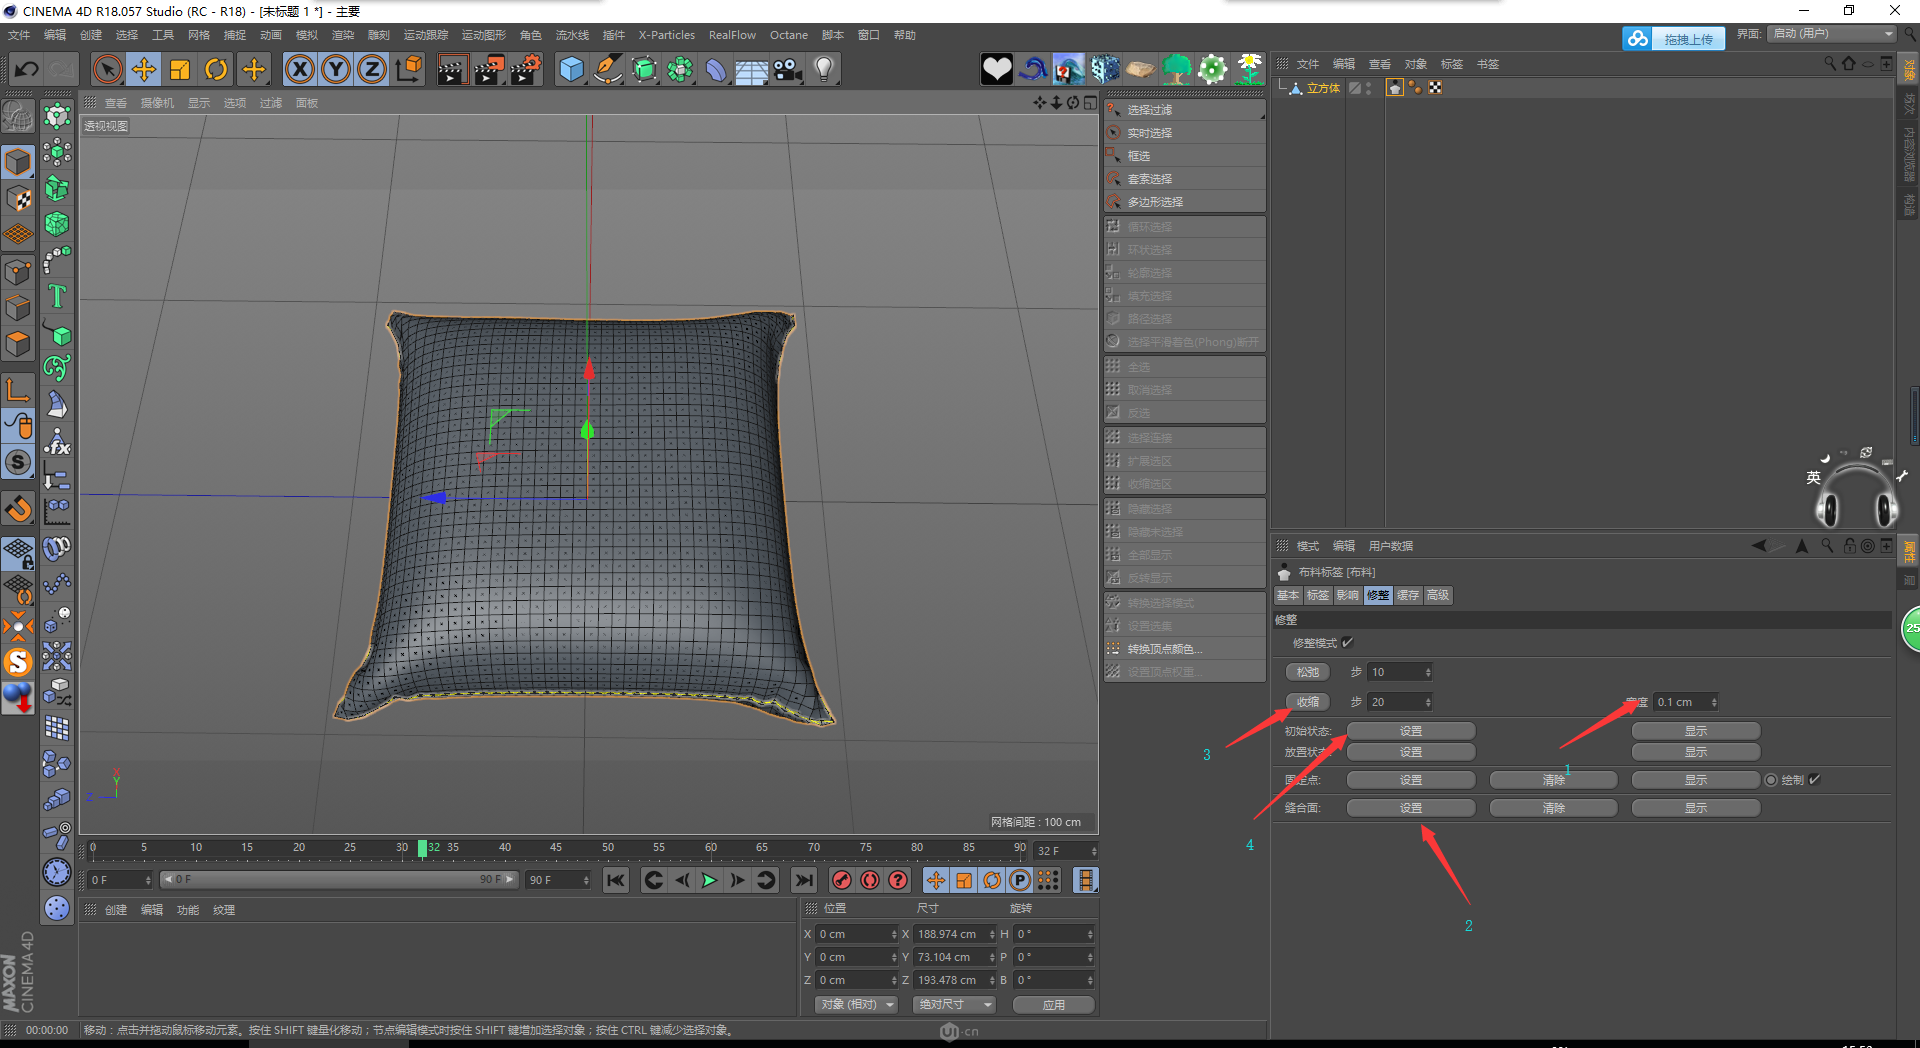Viewport: 1920px width, 1048px height.
Task: Open the 模拟 menu
Action: coord(307,35)
